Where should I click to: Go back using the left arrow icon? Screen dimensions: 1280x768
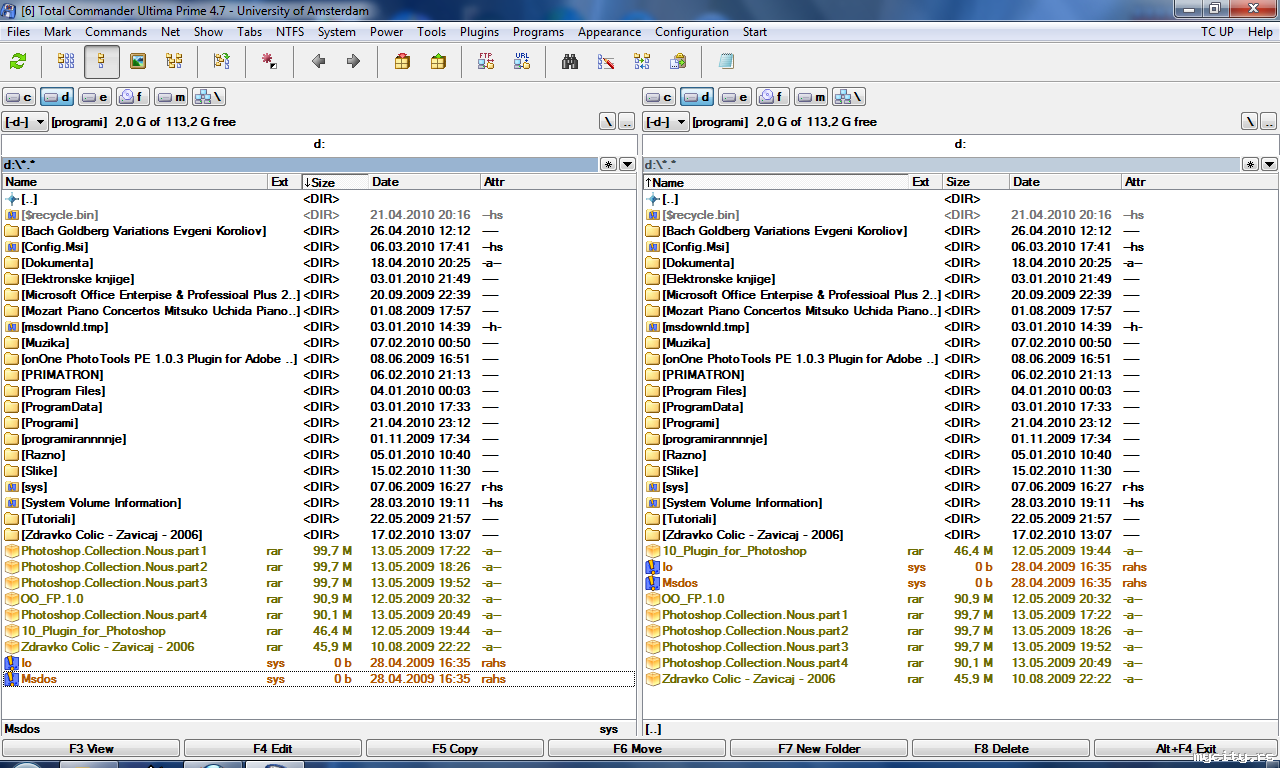tap(319, 62)
